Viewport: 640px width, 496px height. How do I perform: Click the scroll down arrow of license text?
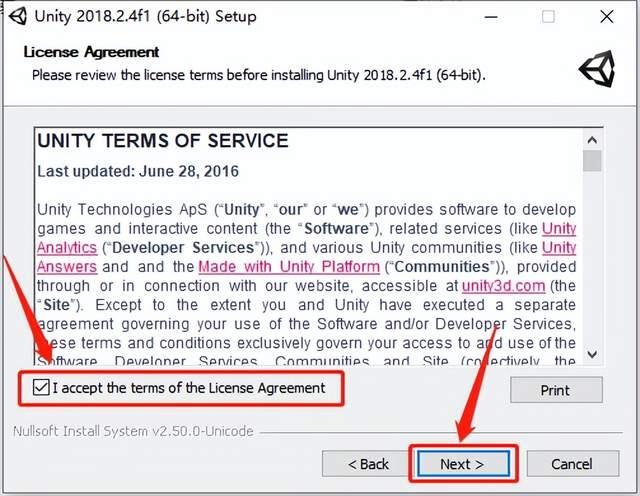[592, 354]
